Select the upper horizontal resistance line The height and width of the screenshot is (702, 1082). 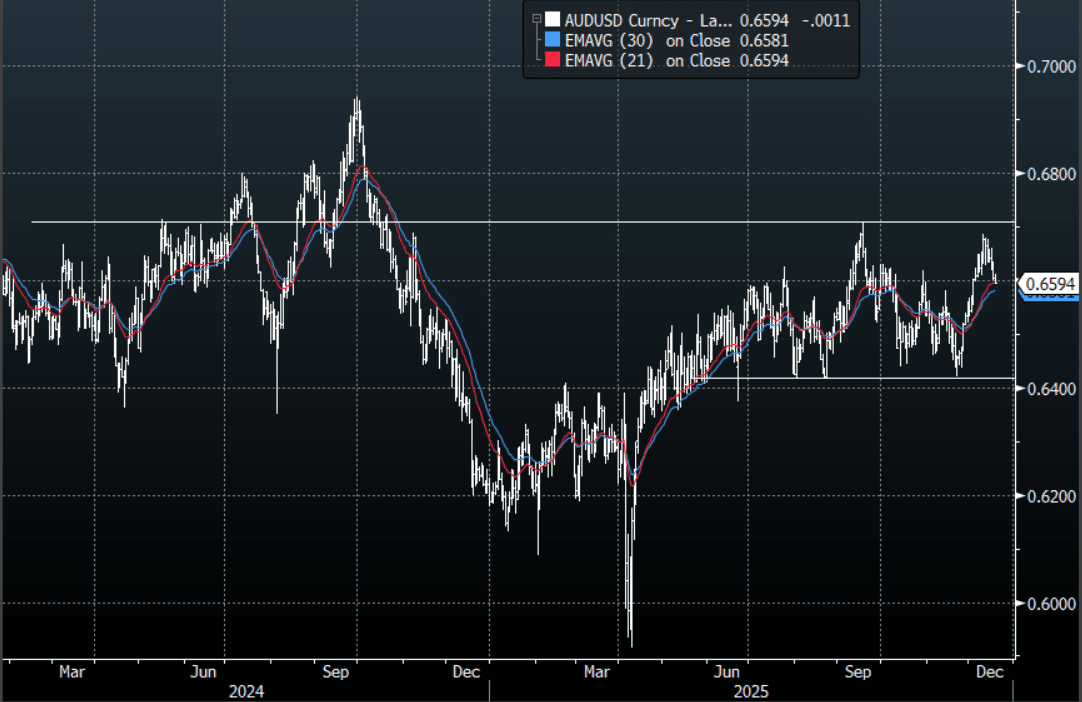(x=500, y=222)
